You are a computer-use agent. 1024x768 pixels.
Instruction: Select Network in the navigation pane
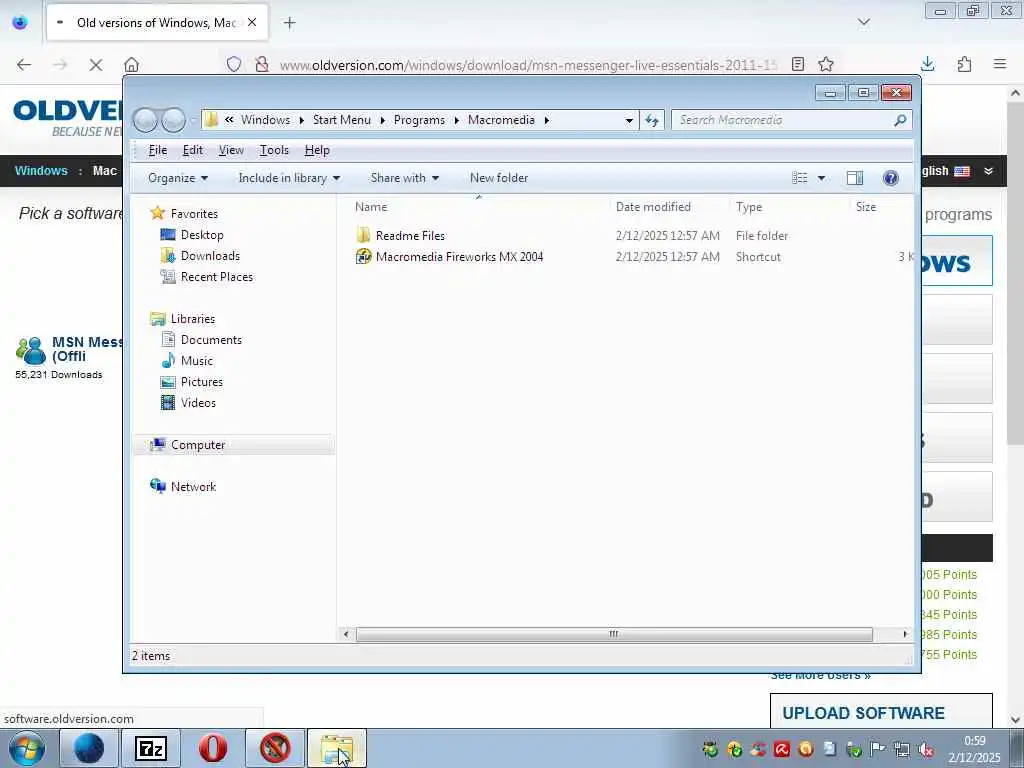click(193, 487)
